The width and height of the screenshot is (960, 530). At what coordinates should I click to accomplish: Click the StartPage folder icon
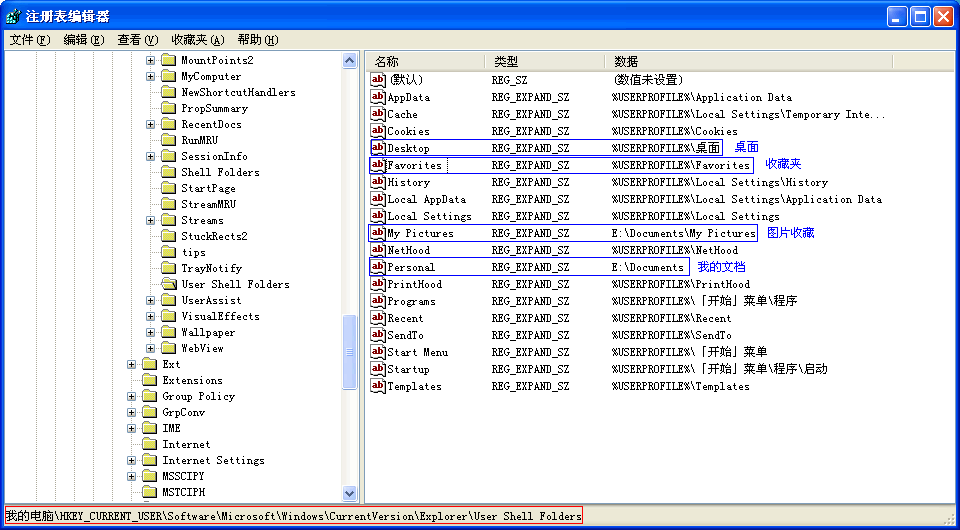[168, 188]
